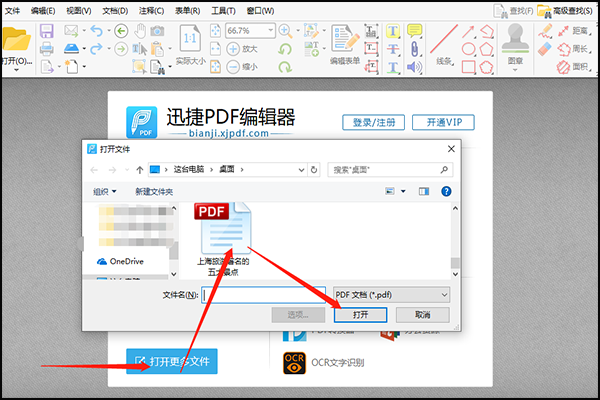Viewport: 600px width, 400px height.
Task: Open the 文档(D) menu
Action: pyautogui.click(x=115, y=11)
